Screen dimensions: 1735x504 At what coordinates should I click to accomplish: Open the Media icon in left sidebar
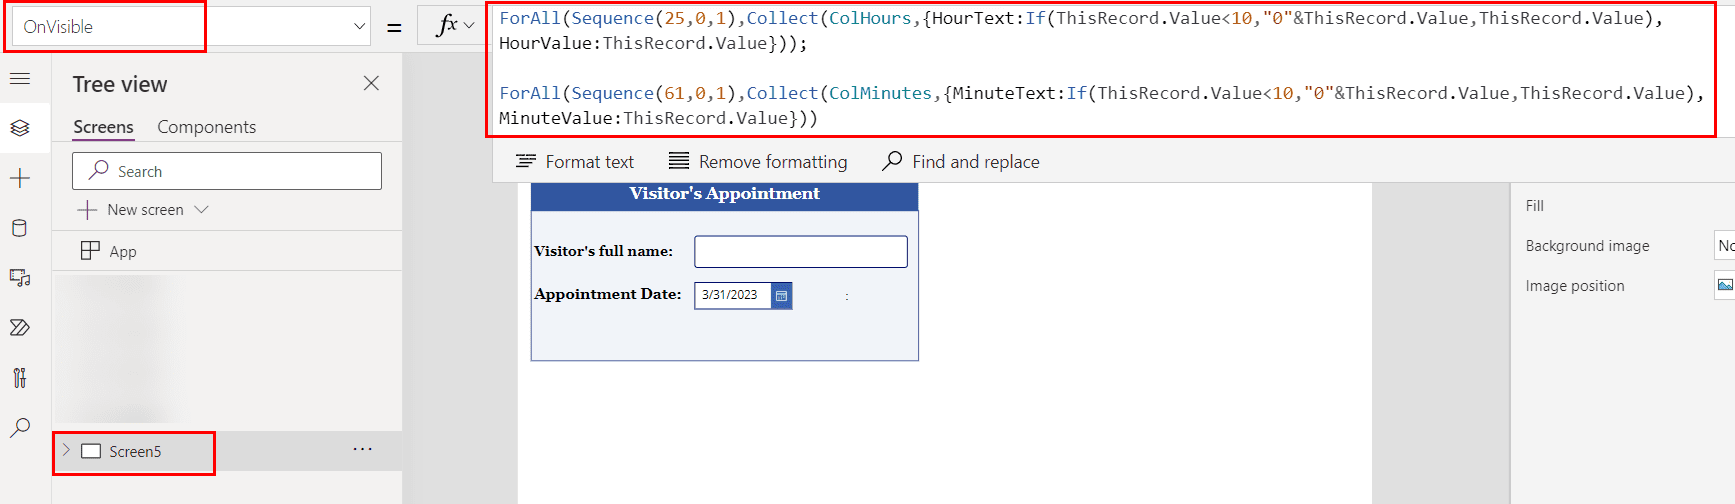click(x=20, y=278)
